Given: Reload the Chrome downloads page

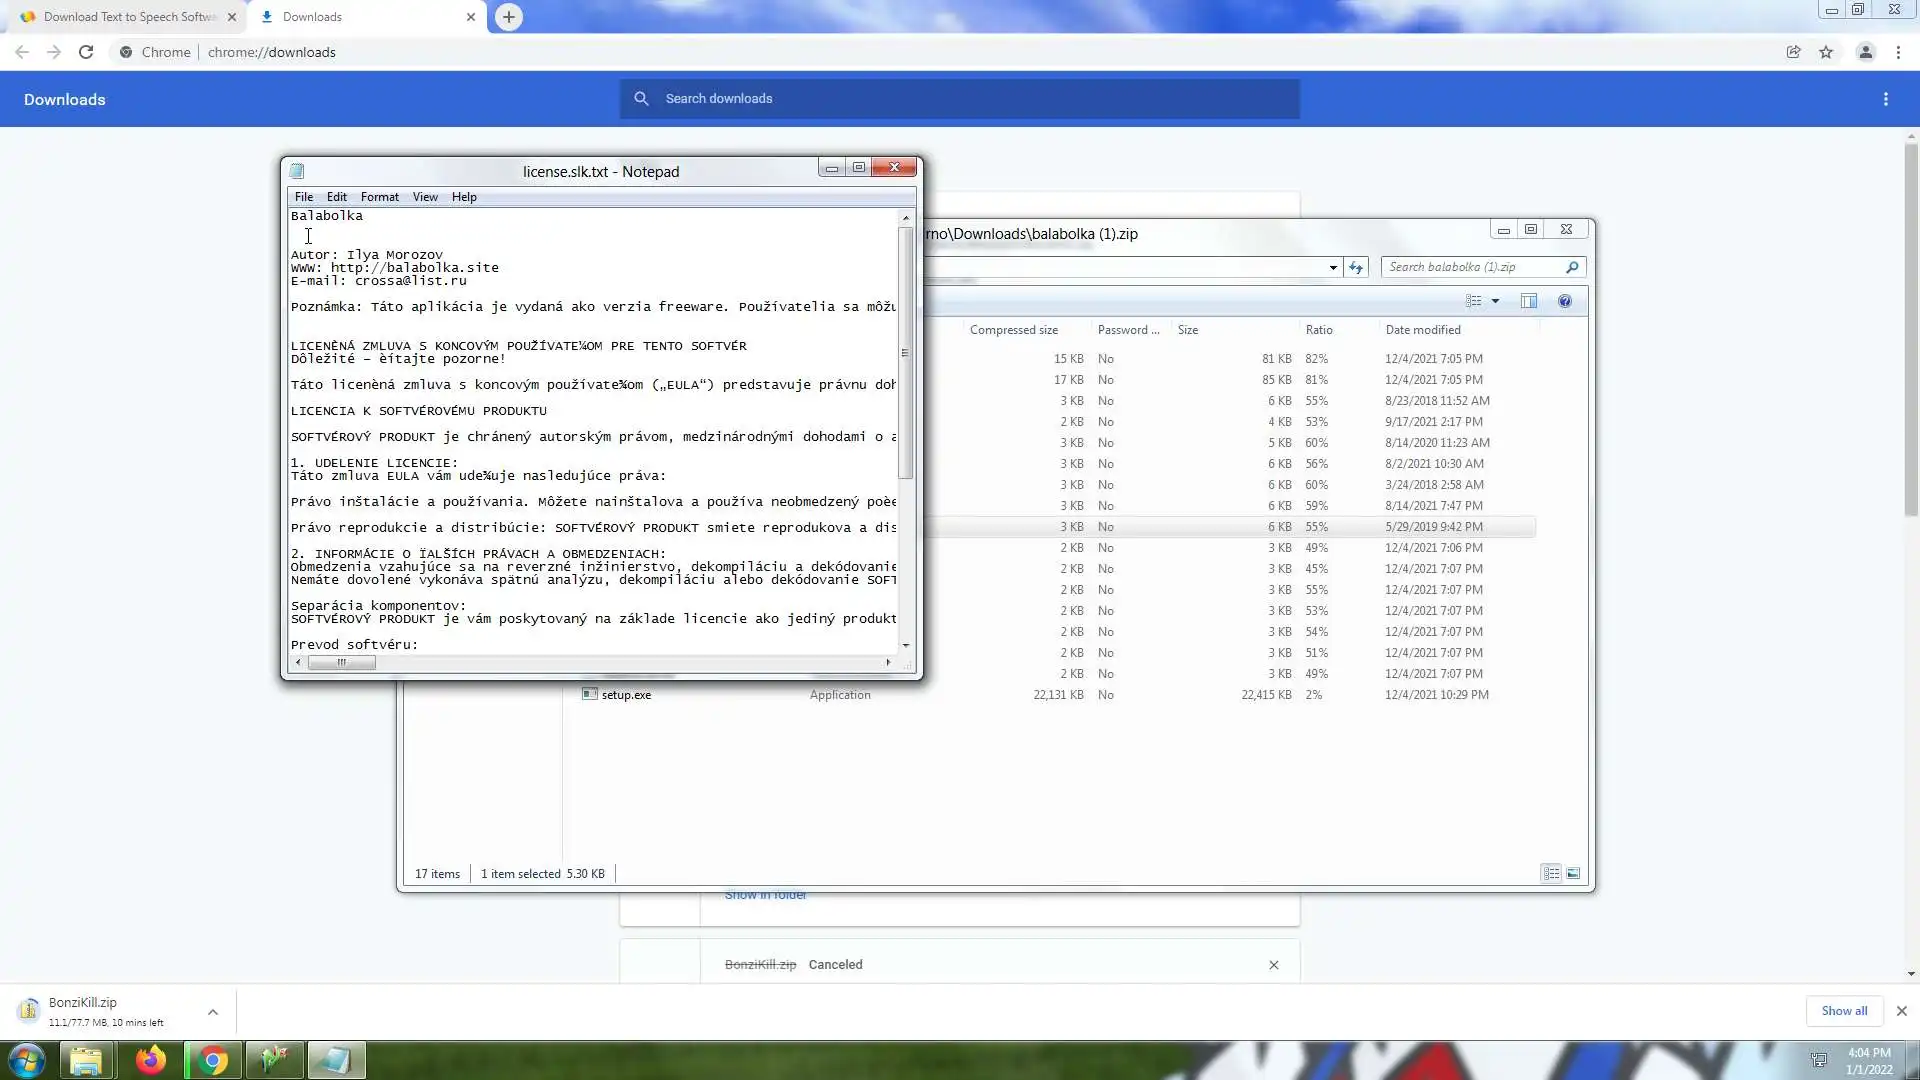Looking at the screenshot, I should point(86,52).
